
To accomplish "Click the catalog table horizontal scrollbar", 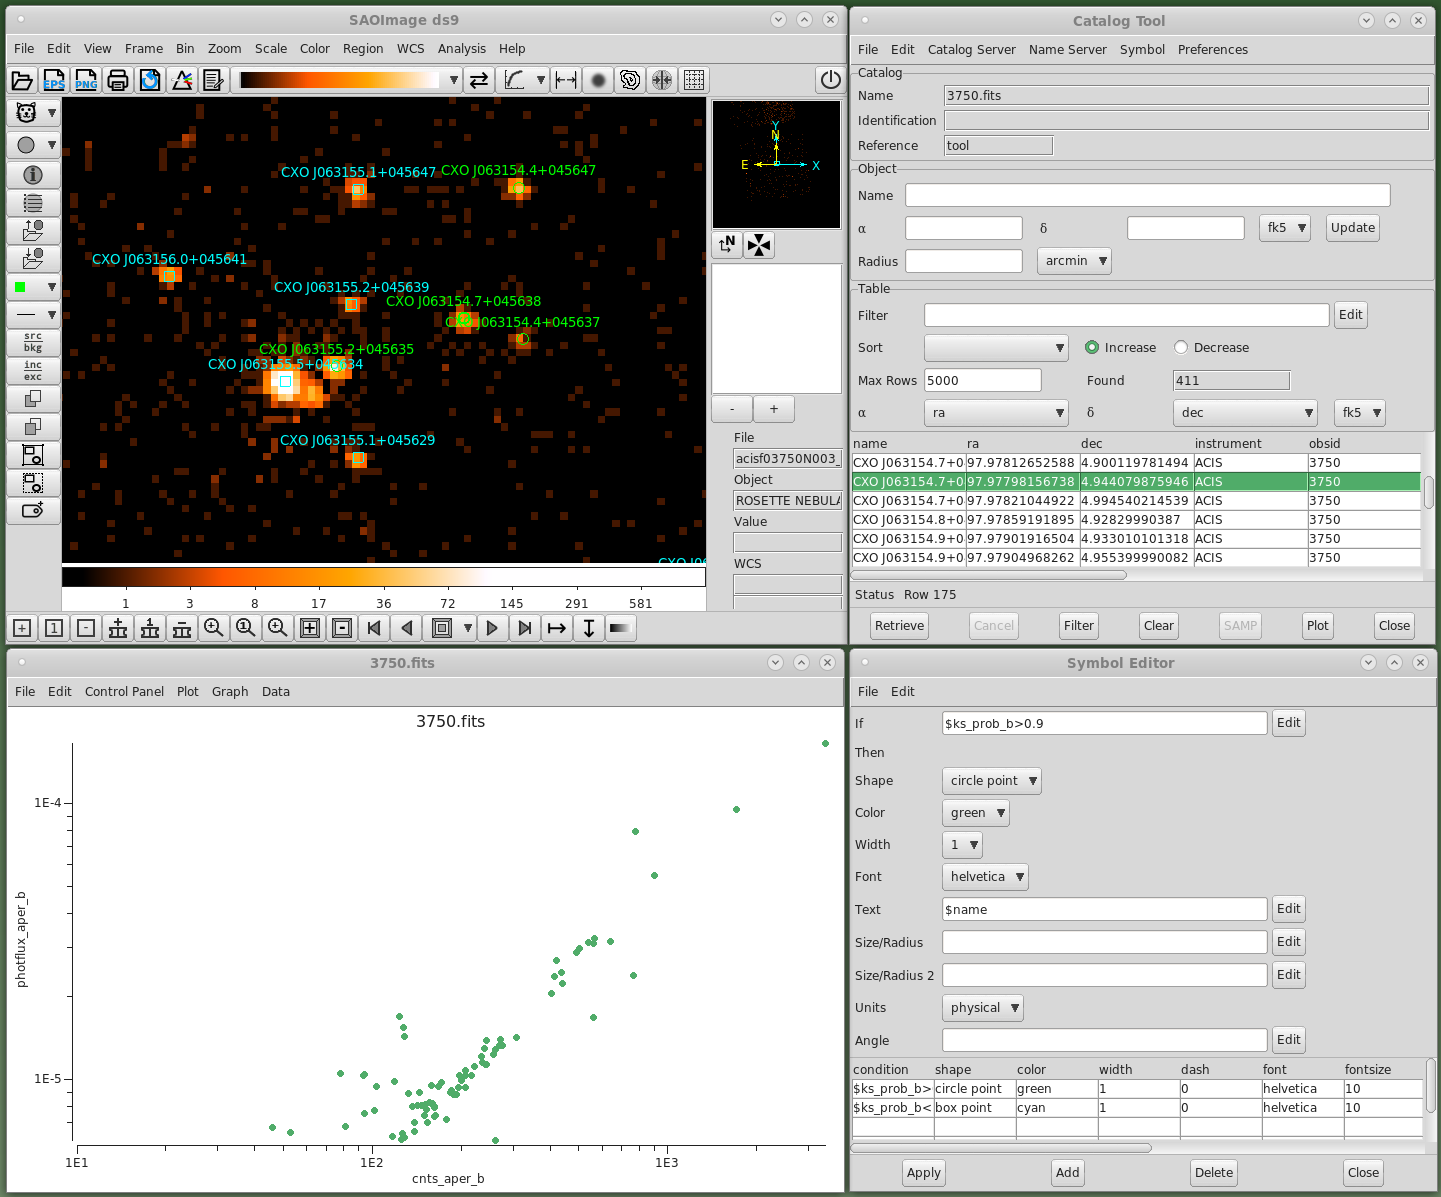I will coord(988,575).
